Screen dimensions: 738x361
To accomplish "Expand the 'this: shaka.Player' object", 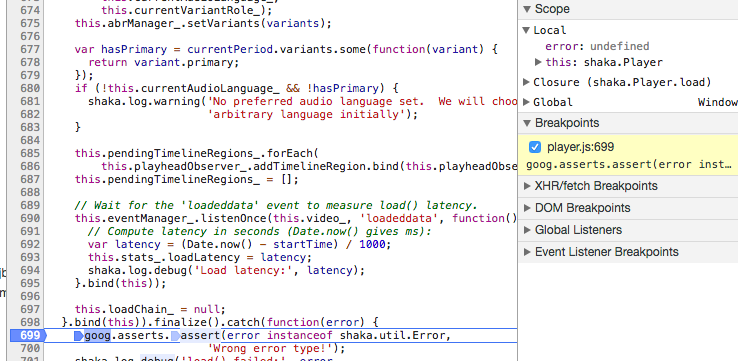I will point(538,62).
